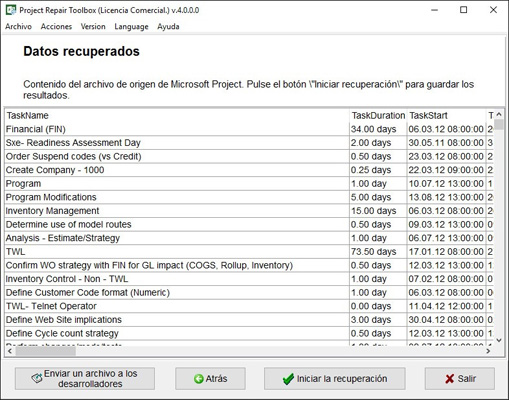Click the 3.00 days duration cell
This screenshot has height=400, width=509.
coord(378,320)
